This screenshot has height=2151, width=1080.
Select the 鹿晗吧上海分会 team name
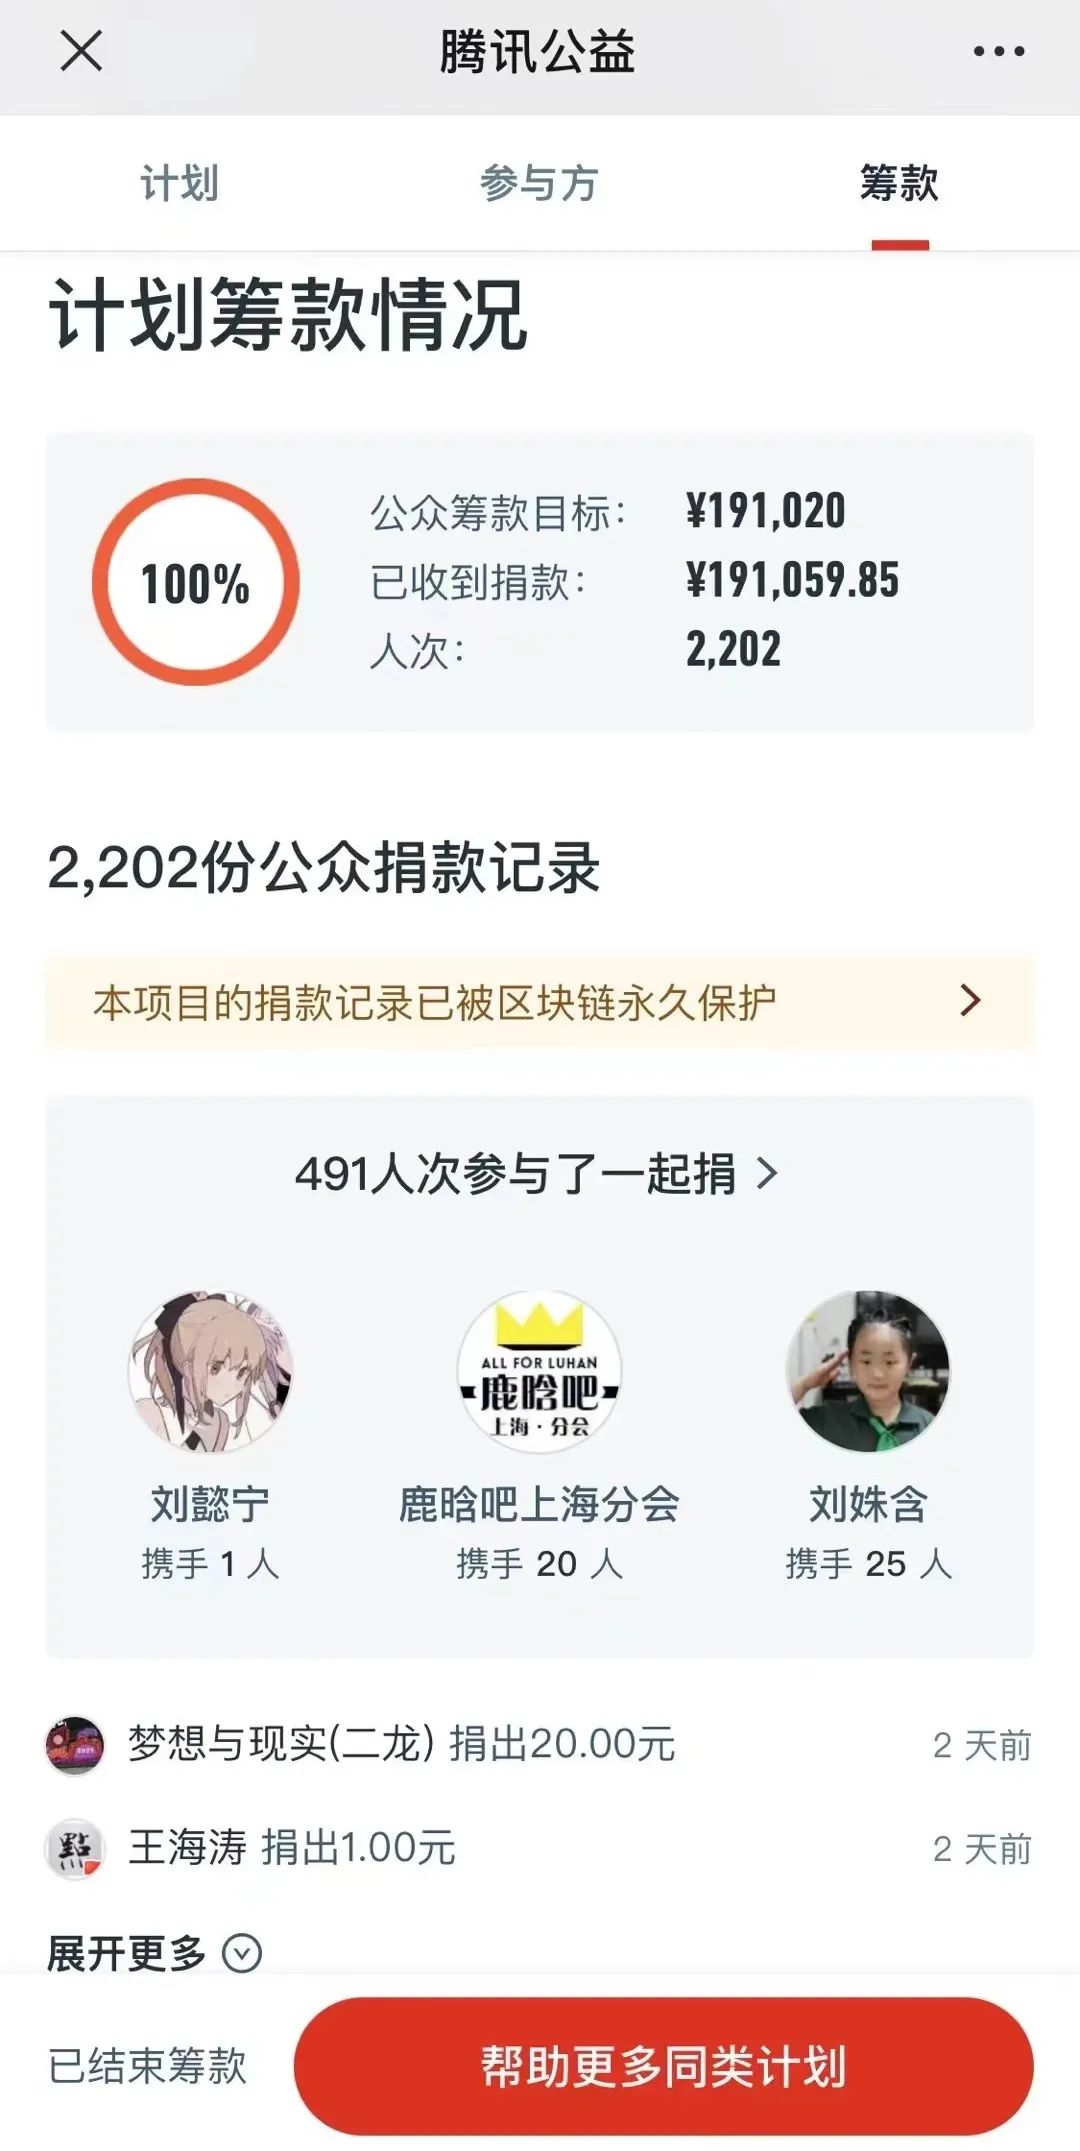click(539, 1505)
